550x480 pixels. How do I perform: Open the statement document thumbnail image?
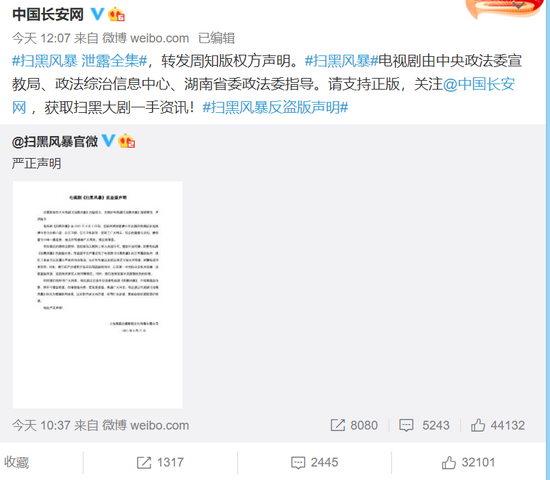pyautogui.click(x=98, y=295)
